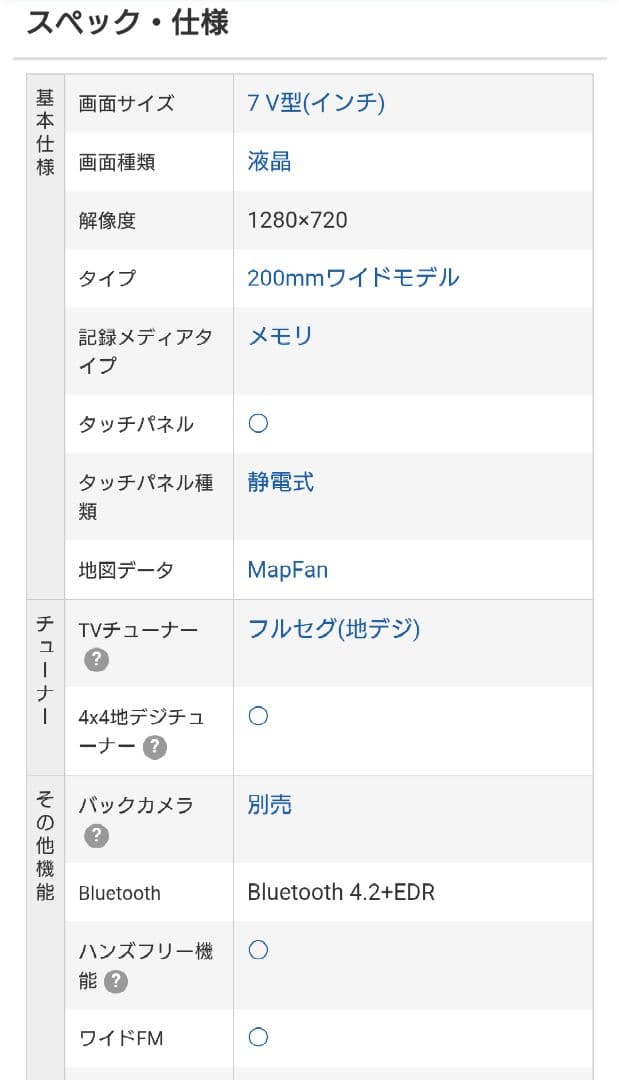Click the circle mark for タッチパネル

coord(258,424)
